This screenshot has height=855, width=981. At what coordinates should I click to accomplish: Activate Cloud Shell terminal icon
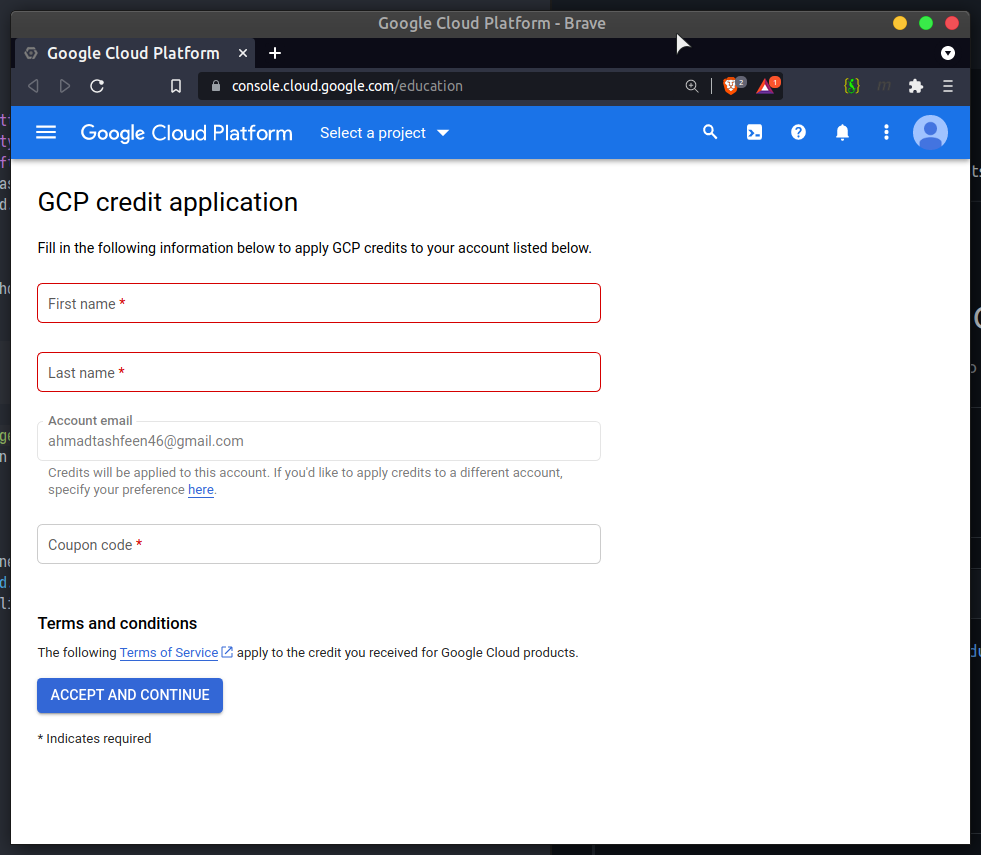[x=754, y=132]
